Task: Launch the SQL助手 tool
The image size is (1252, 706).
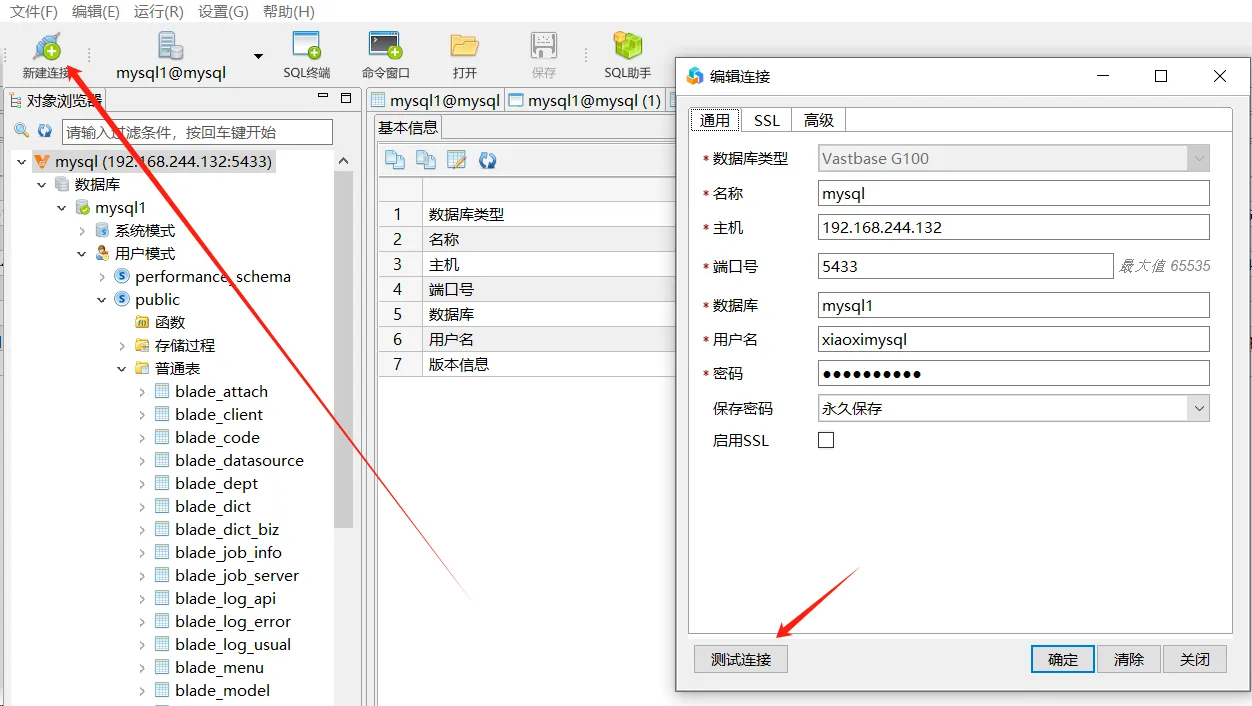Action: [x=627, y=48]
